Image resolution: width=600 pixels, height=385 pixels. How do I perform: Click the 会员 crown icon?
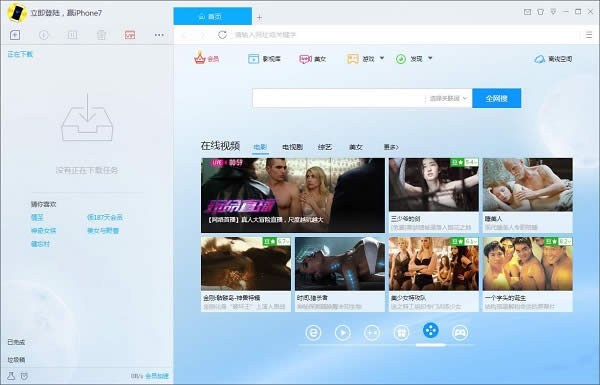click(x=200, y=58)
